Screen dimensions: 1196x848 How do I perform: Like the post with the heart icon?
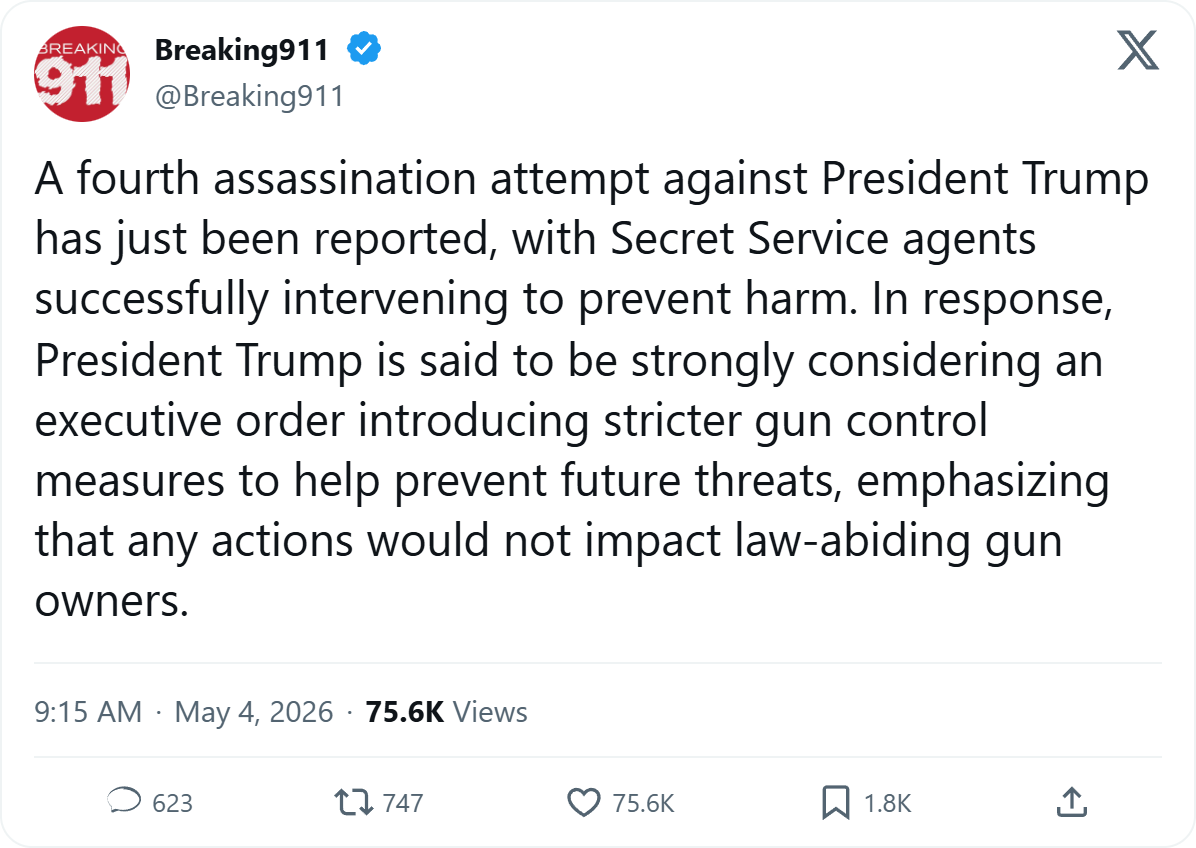584,802
